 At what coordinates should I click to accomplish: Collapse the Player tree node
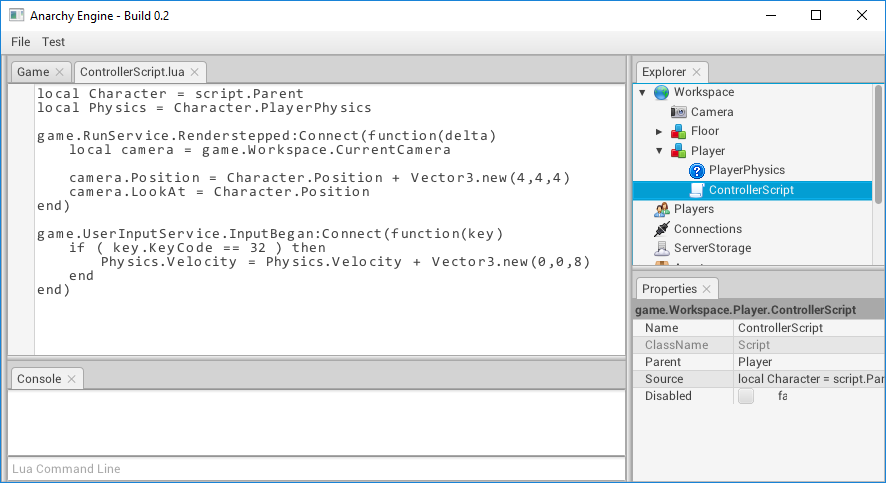(x=659, y=151)
